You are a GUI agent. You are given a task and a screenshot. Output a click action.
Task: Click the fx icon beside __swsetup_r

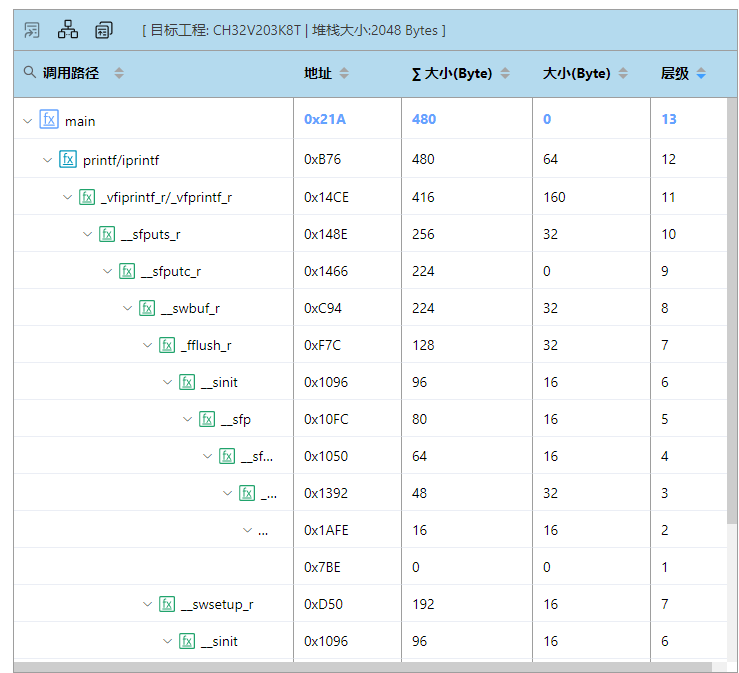(167, 604)
